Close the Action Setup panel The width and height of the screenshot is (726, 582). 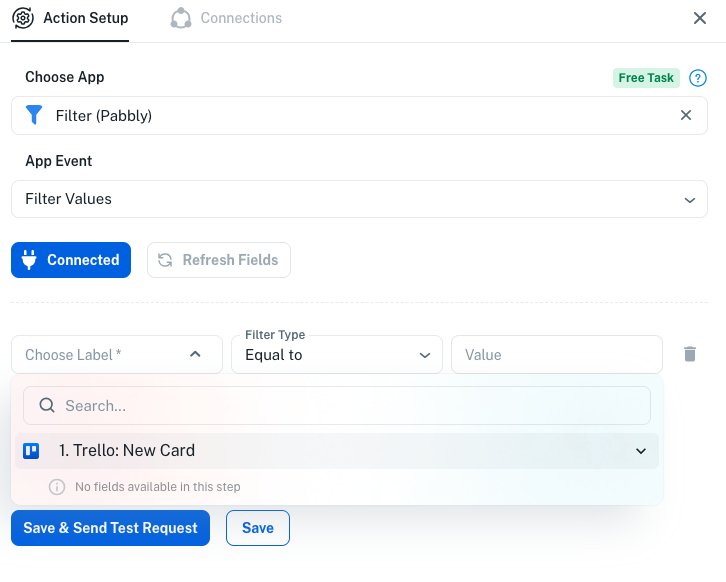tap(700, 18)
